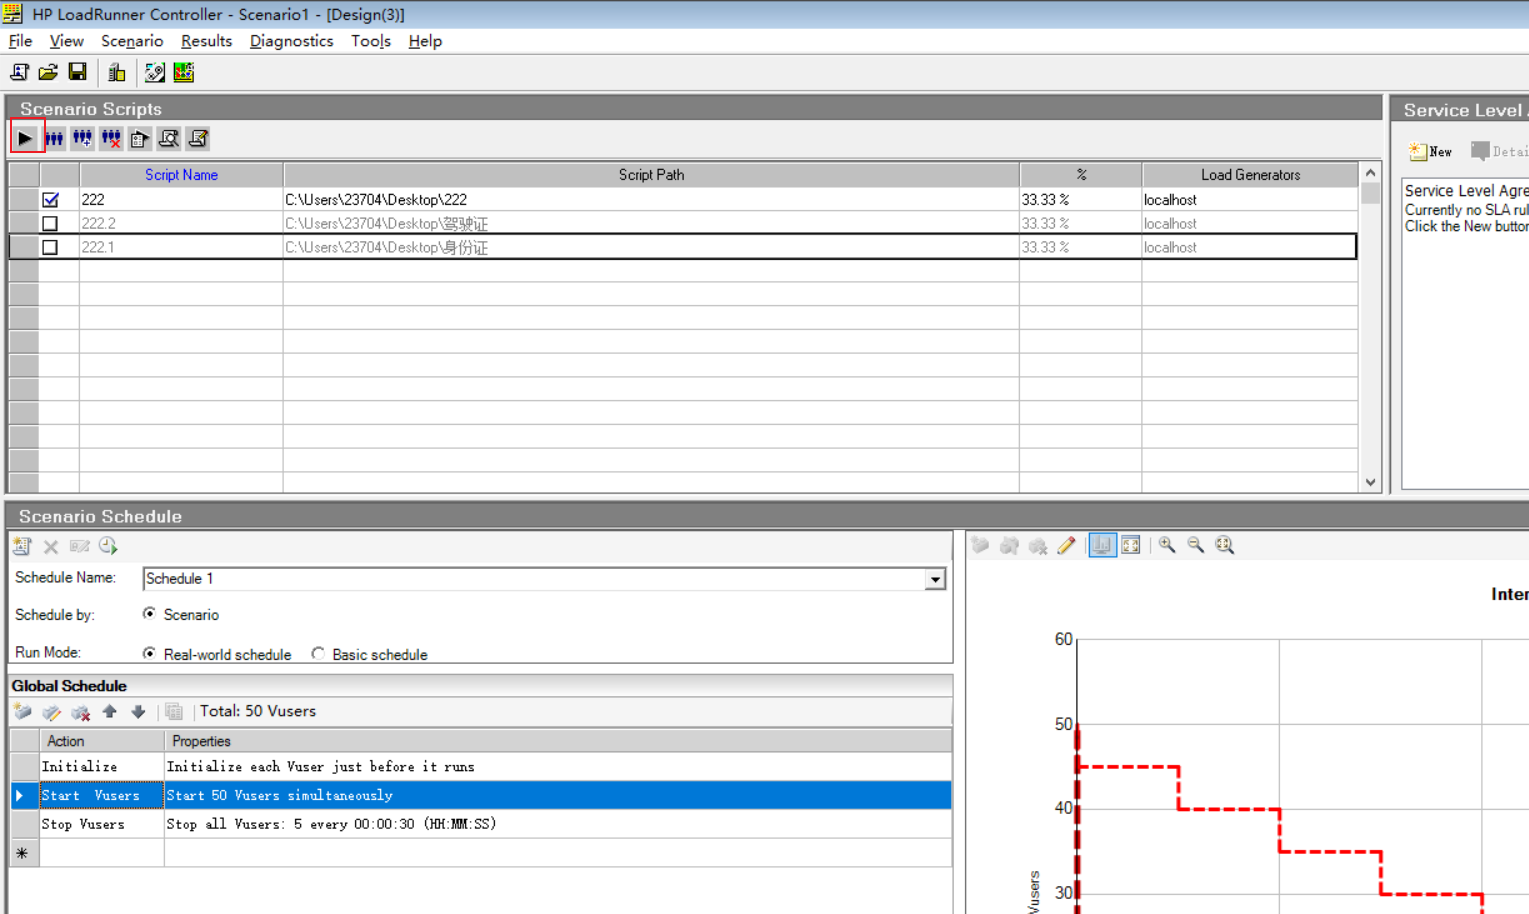The height and width of the screenshot is (914, 1529).
Task: Click the new-row asterisk in Global Schedule
Action: [x=22, y=853]
